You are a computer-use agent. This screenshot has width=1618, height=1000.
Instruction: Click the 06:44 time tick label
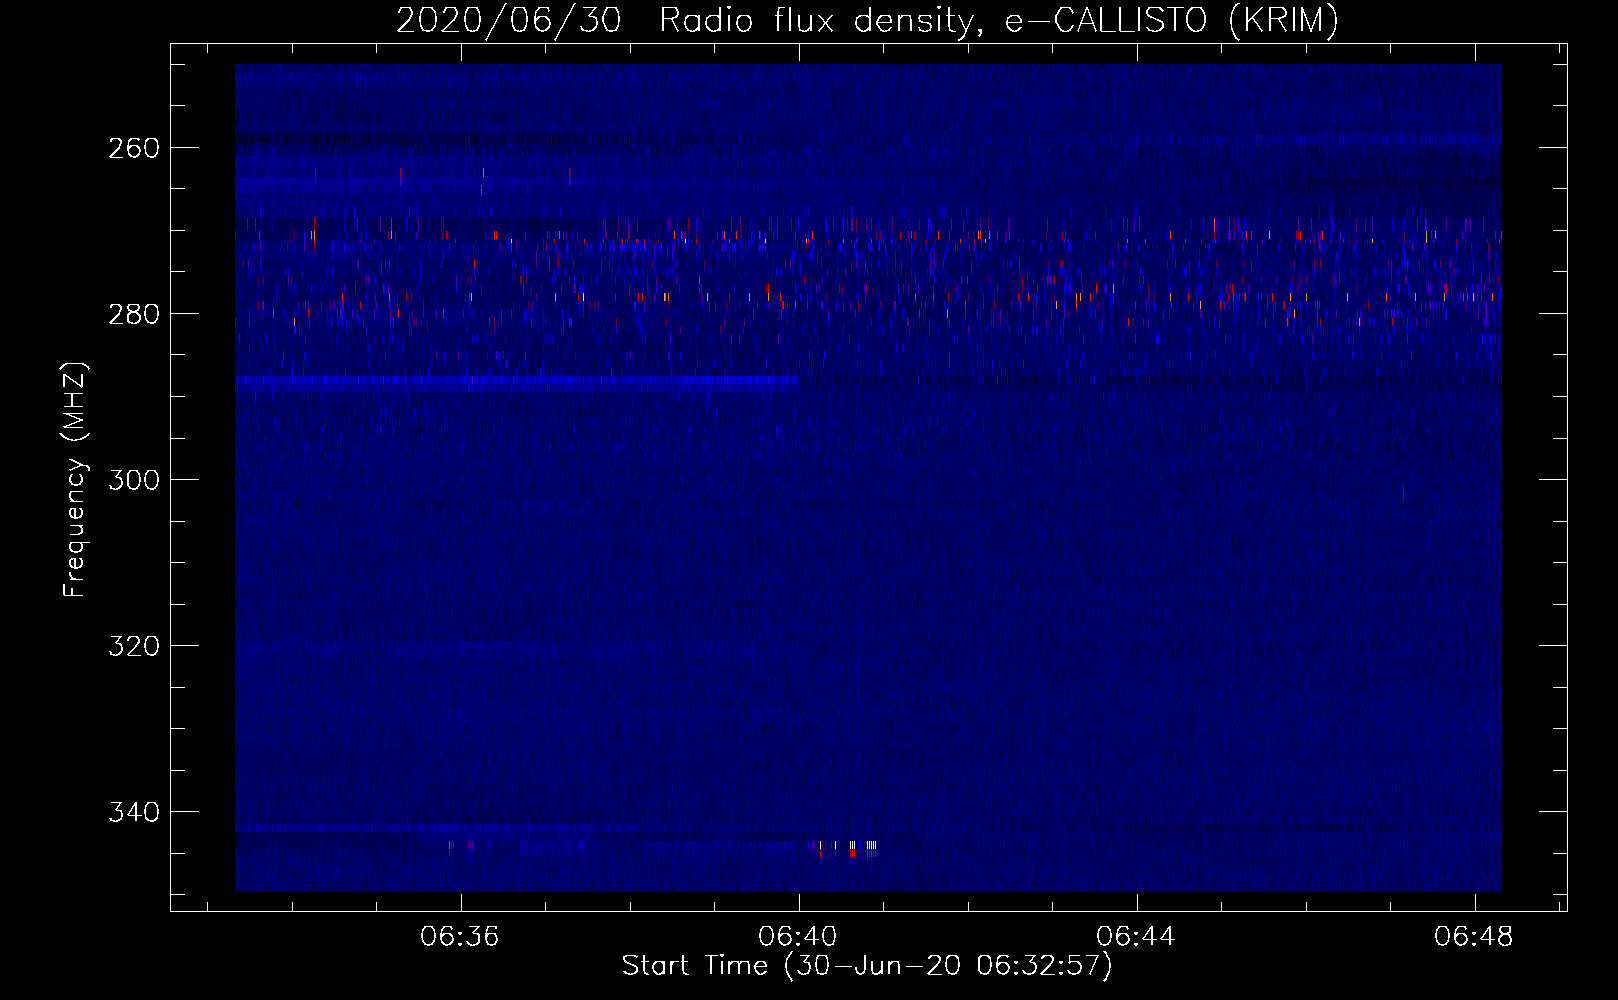point(1136,937)
